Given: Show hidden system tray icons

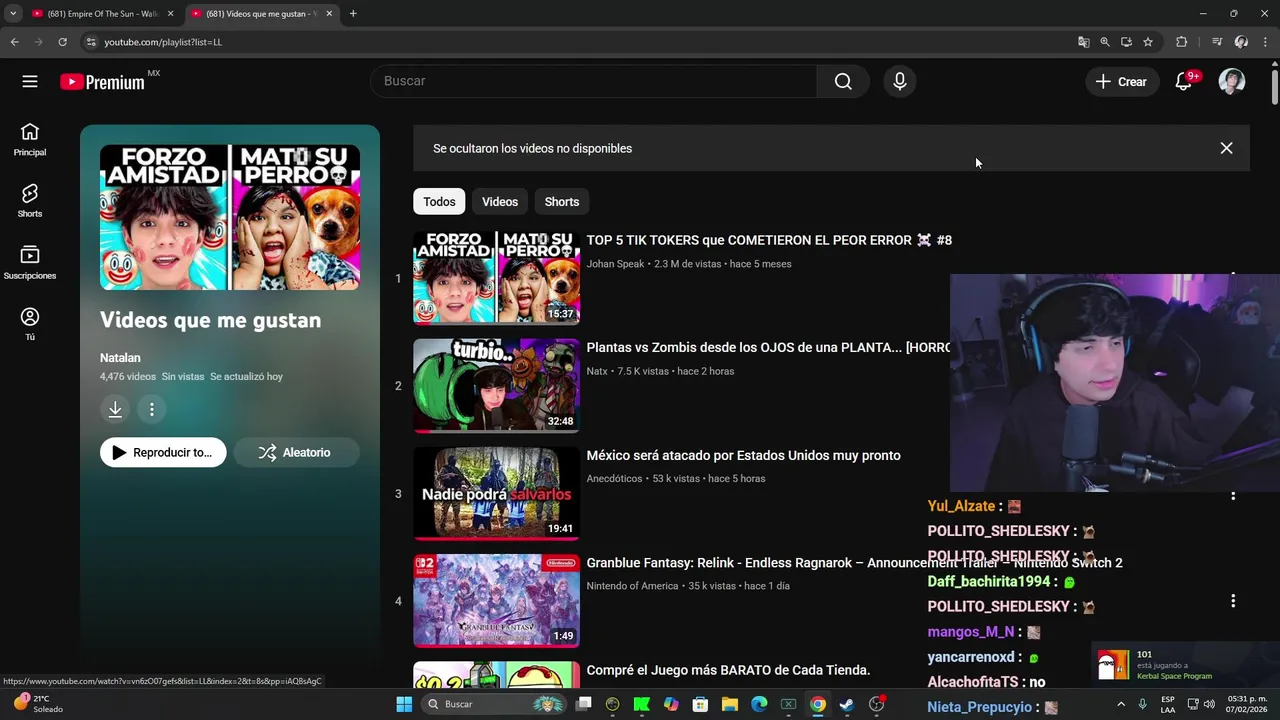Looking at the screenshot, I should (x=1121, y=704).
